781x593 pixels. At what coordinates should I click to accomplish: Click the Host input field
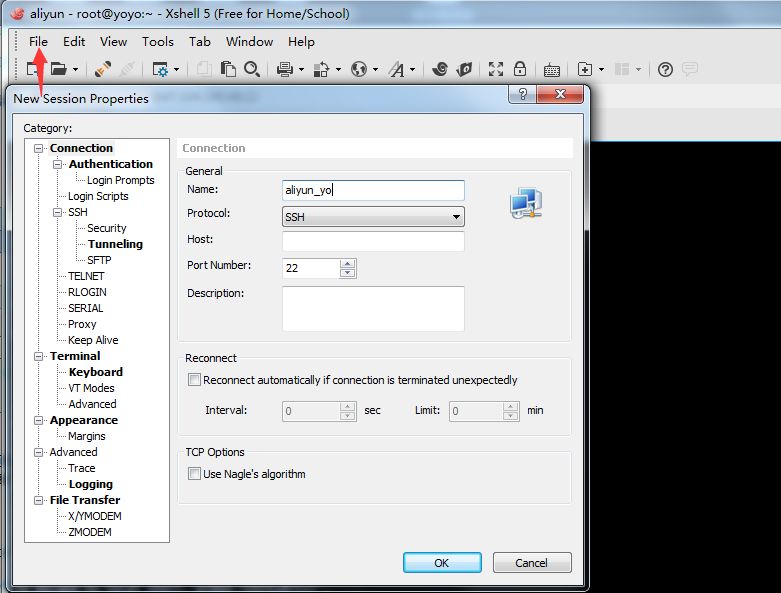point(373,241)
